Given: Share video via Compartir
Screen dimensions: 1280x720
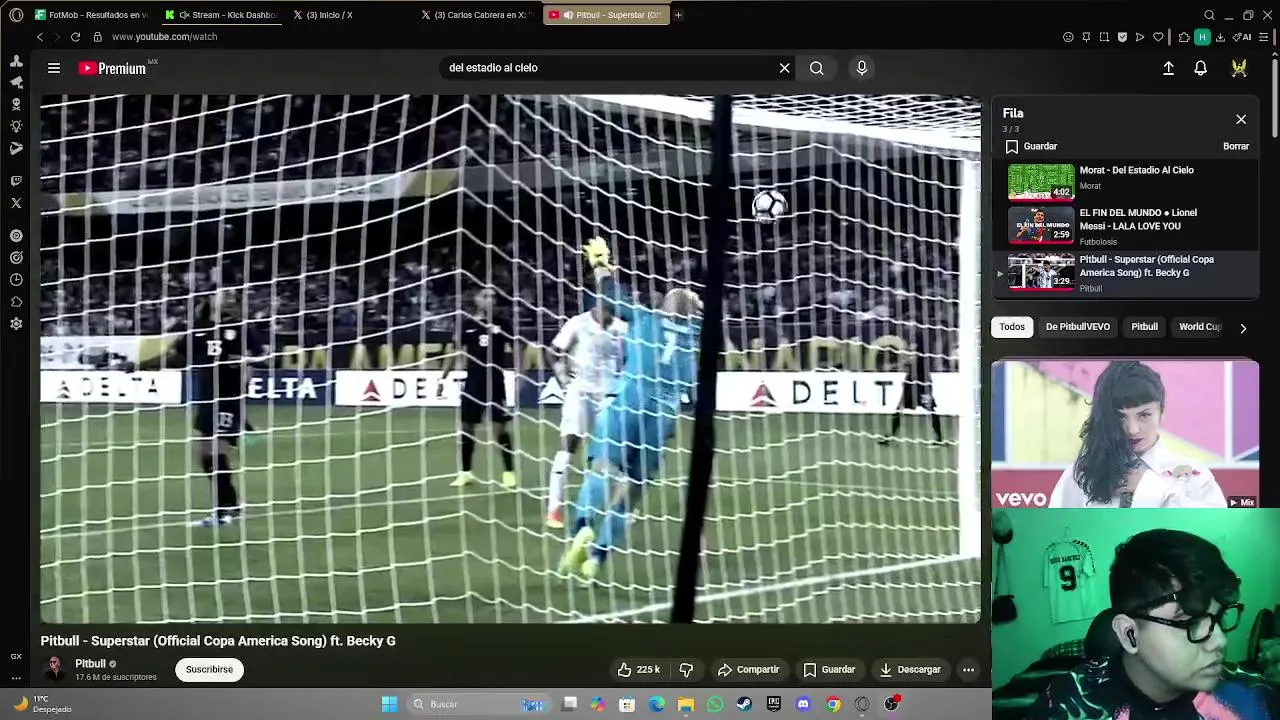Looking at the screenshot, I should [x=748, y=670].
